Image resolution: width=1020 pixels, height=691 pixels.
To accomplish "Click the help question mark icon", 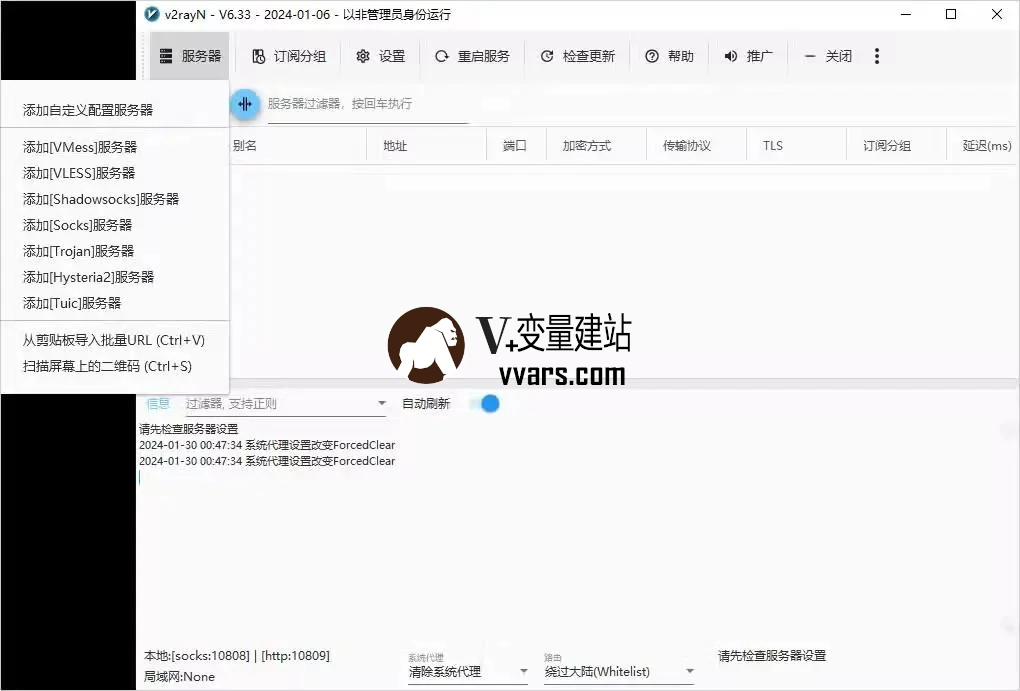I will 652,57.
